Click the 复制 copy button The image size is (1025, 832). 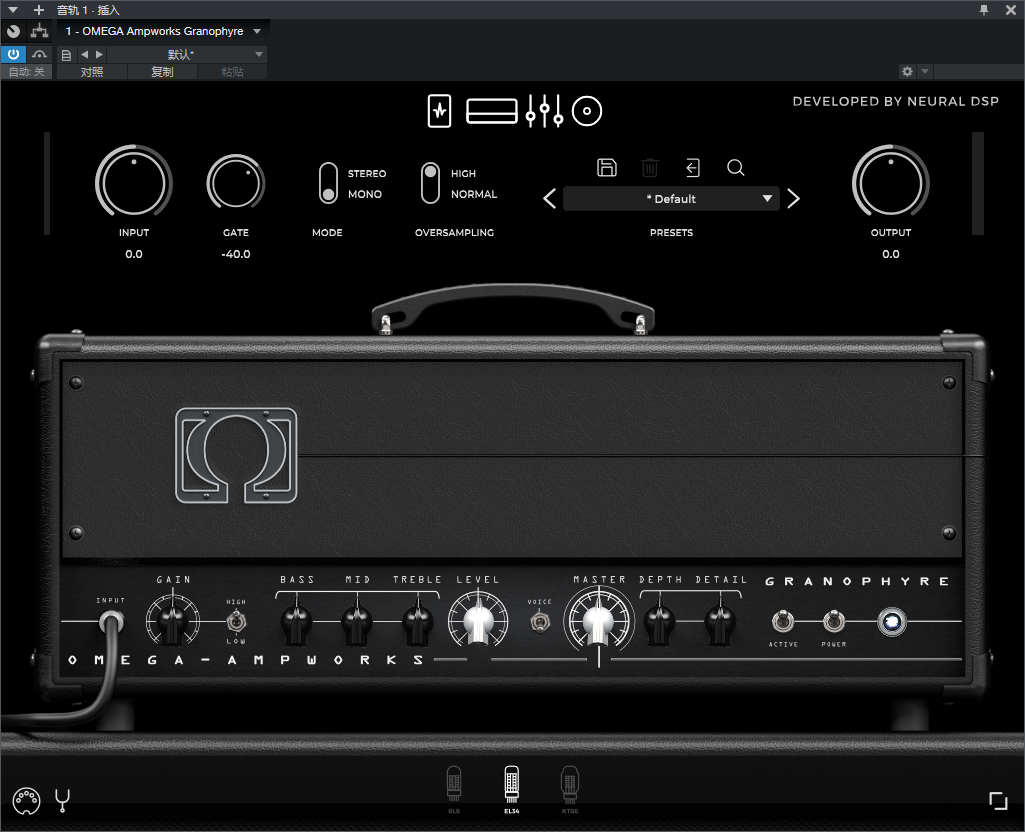pyautogui.click(x=162, y=72)
